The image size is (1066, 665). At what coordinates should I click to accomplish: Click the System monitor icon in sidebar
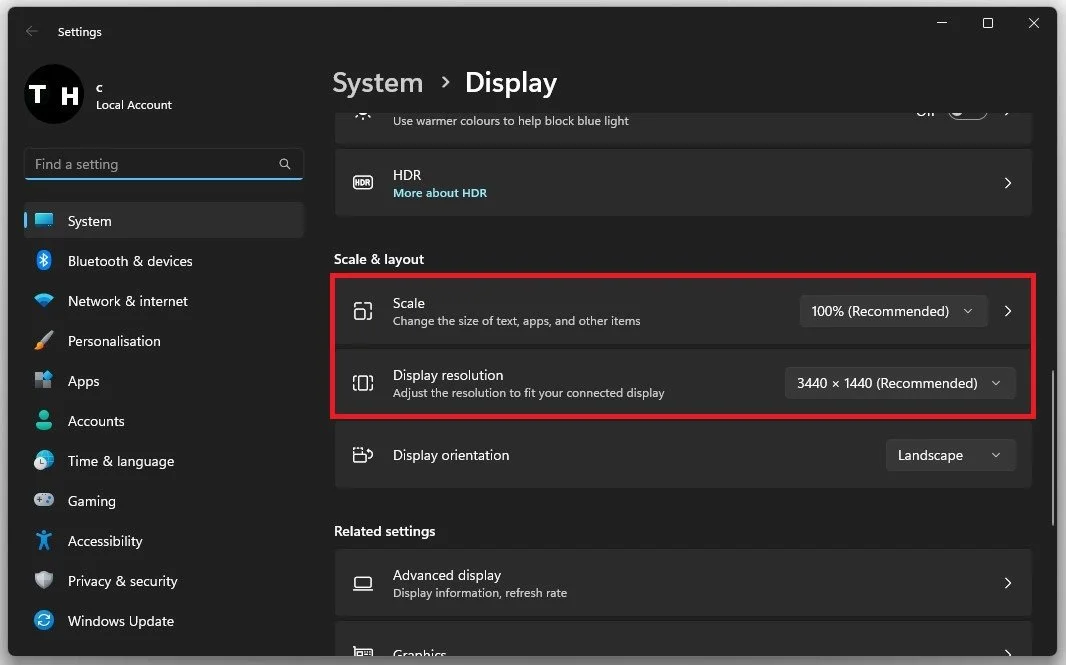point(44,220)
